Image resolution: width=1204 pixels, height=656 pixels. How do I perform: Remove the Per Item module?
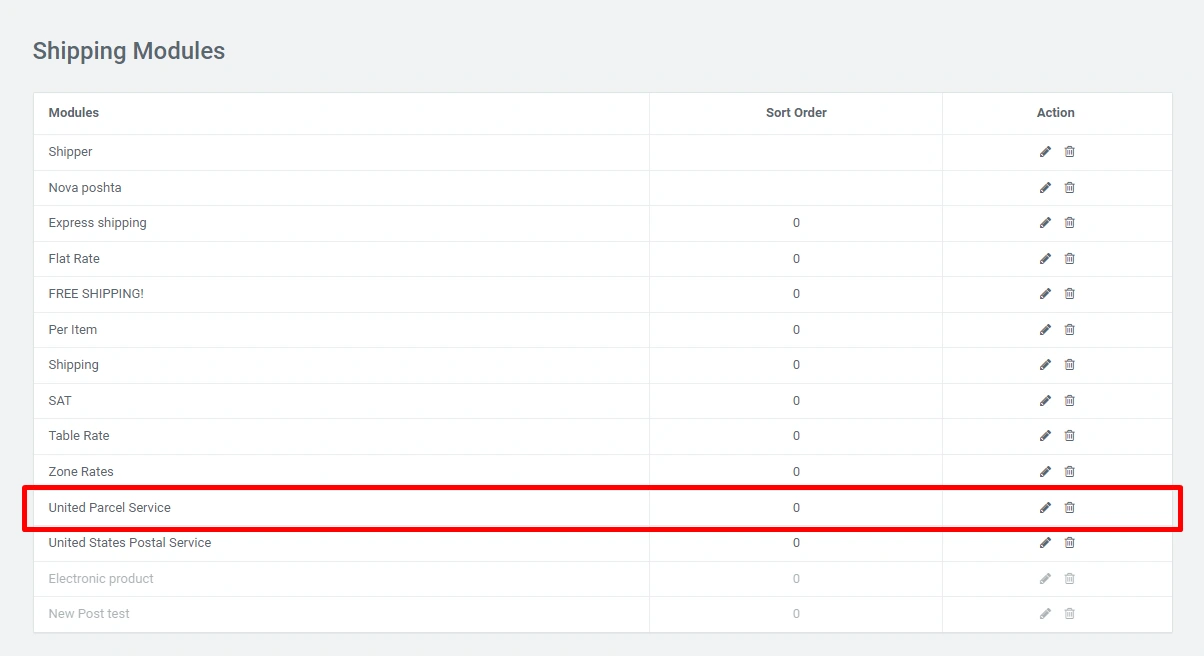(1069, 330)
